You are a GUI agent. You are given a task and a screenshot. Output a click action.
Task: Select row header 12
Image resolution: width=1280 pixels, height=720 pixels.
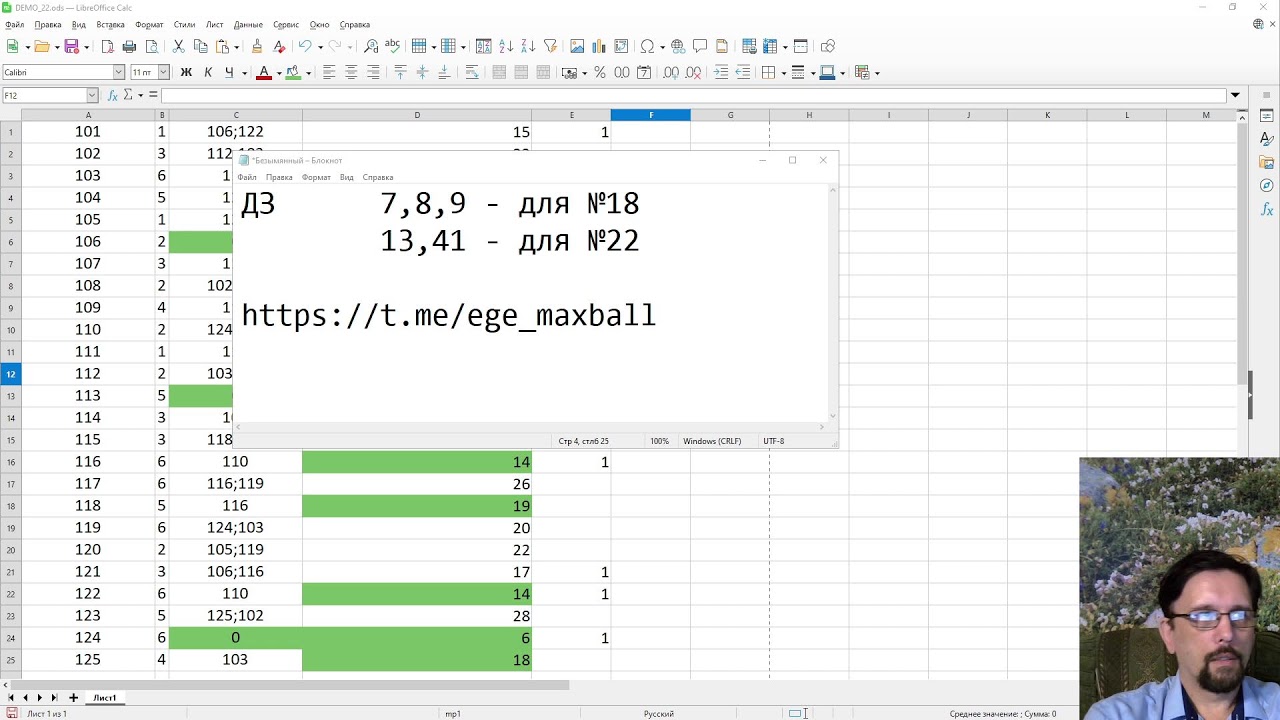click(x=10, y=374)
